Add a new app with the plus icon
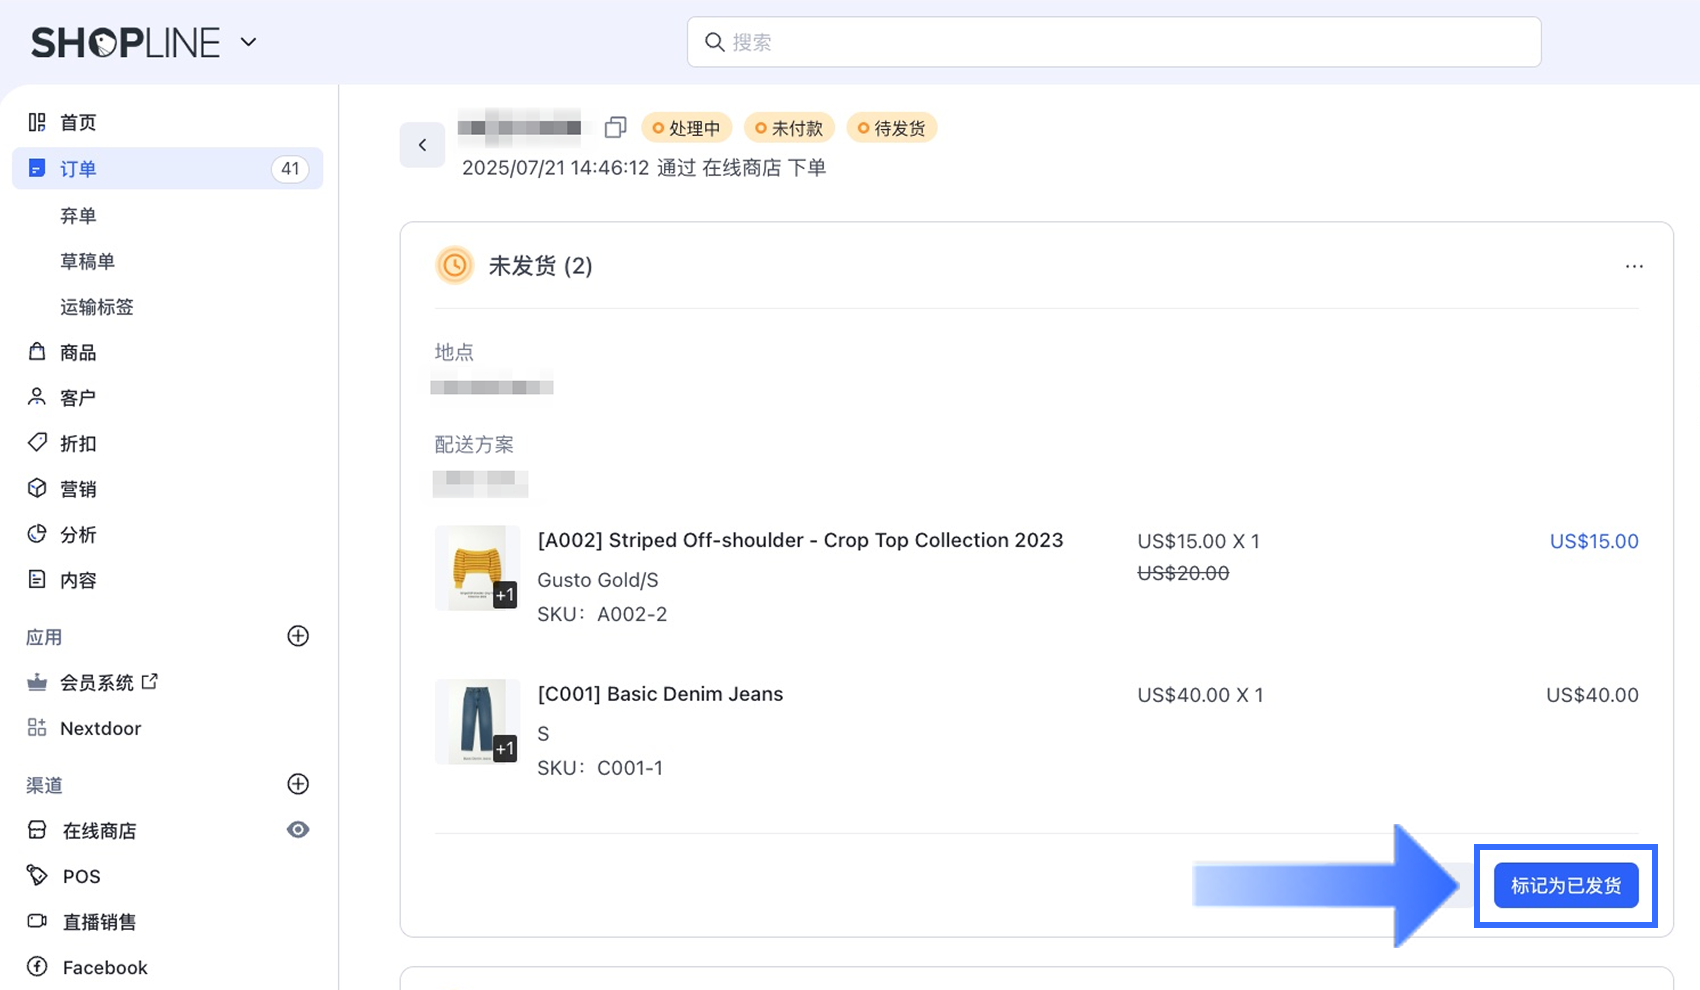 tap(298, 636)
